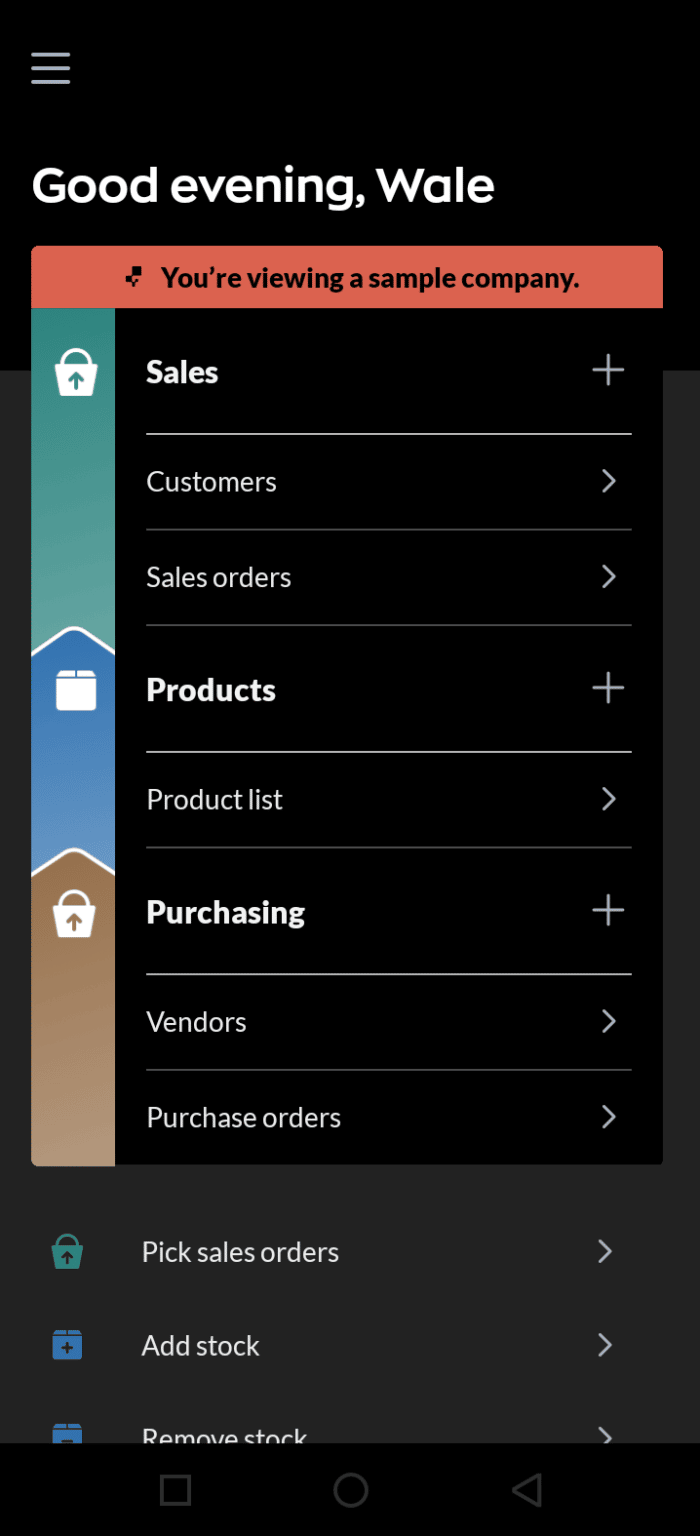Add a new sale with the plus button
The height and width of the screenshot is (1536, 700).
[x=608, y=370]
